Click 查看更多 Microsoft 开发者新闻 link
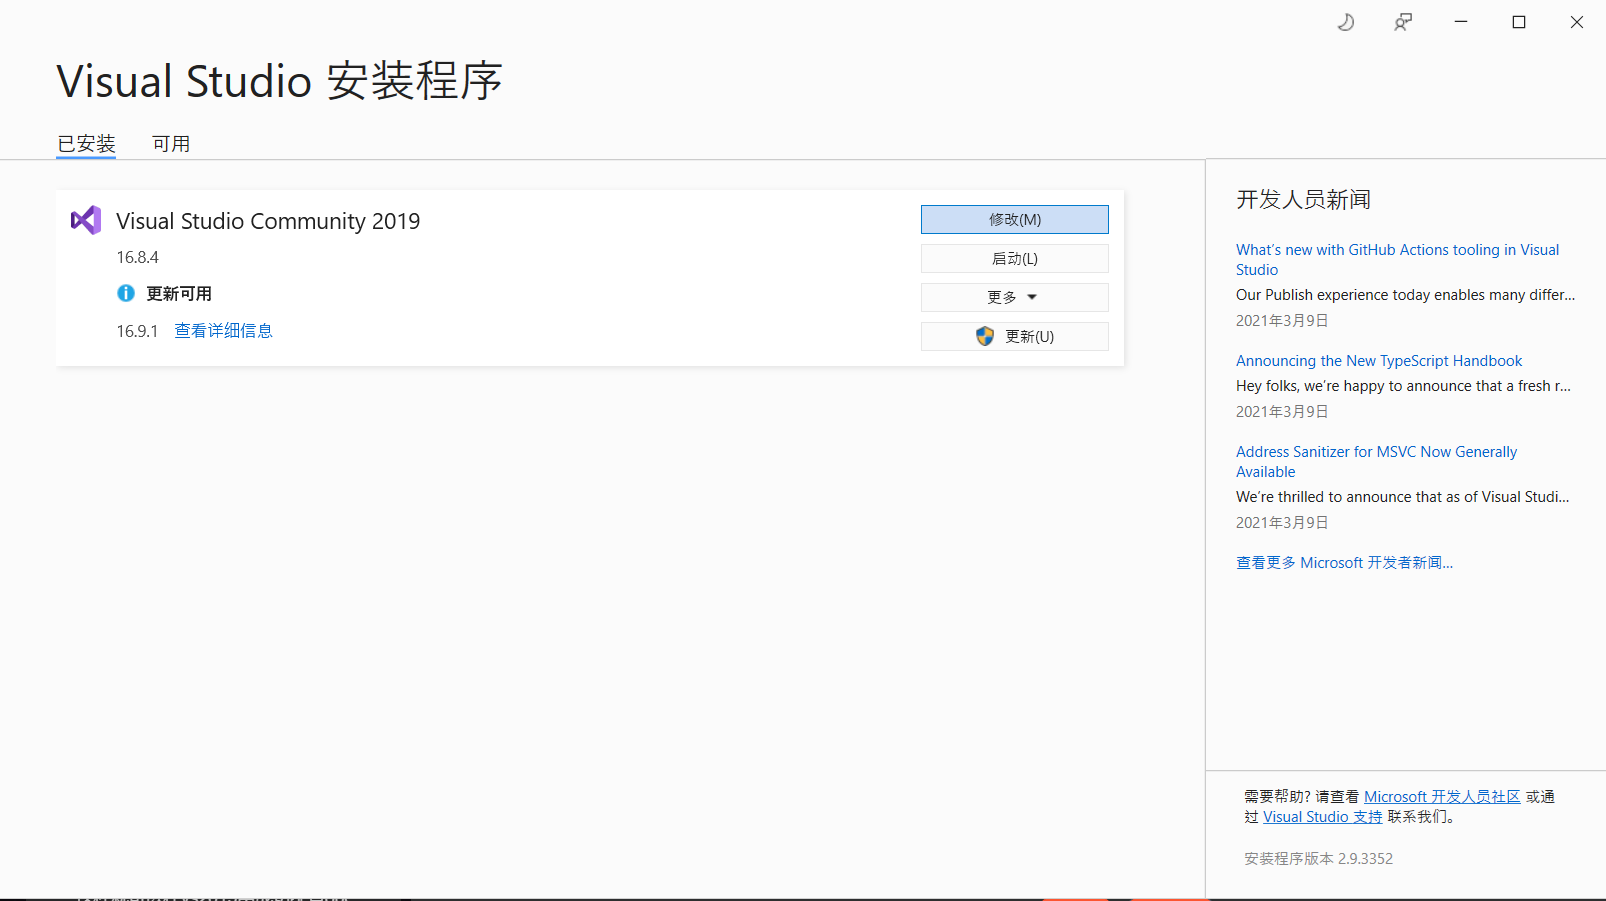The width and height of the screenshot is (1606, 901). click(1344, 562)
